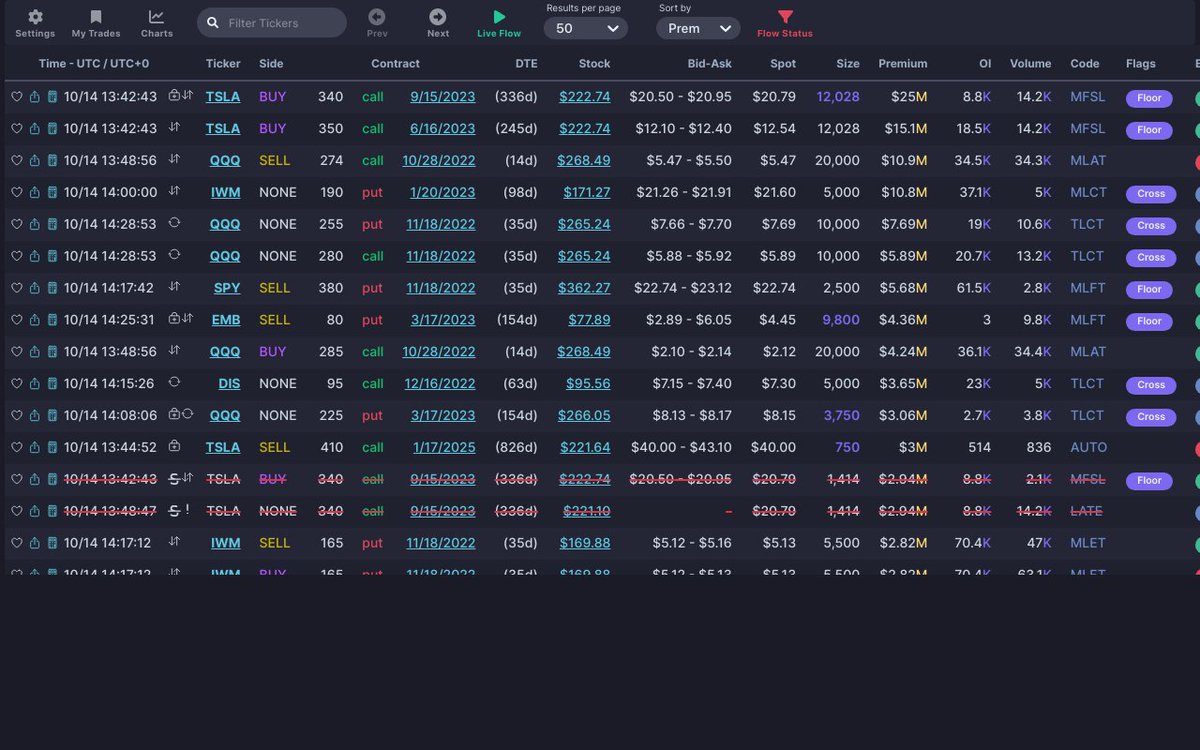1200x750 pixels.
Task: Share the SPY 380 put trade
Action: (35, 288)
